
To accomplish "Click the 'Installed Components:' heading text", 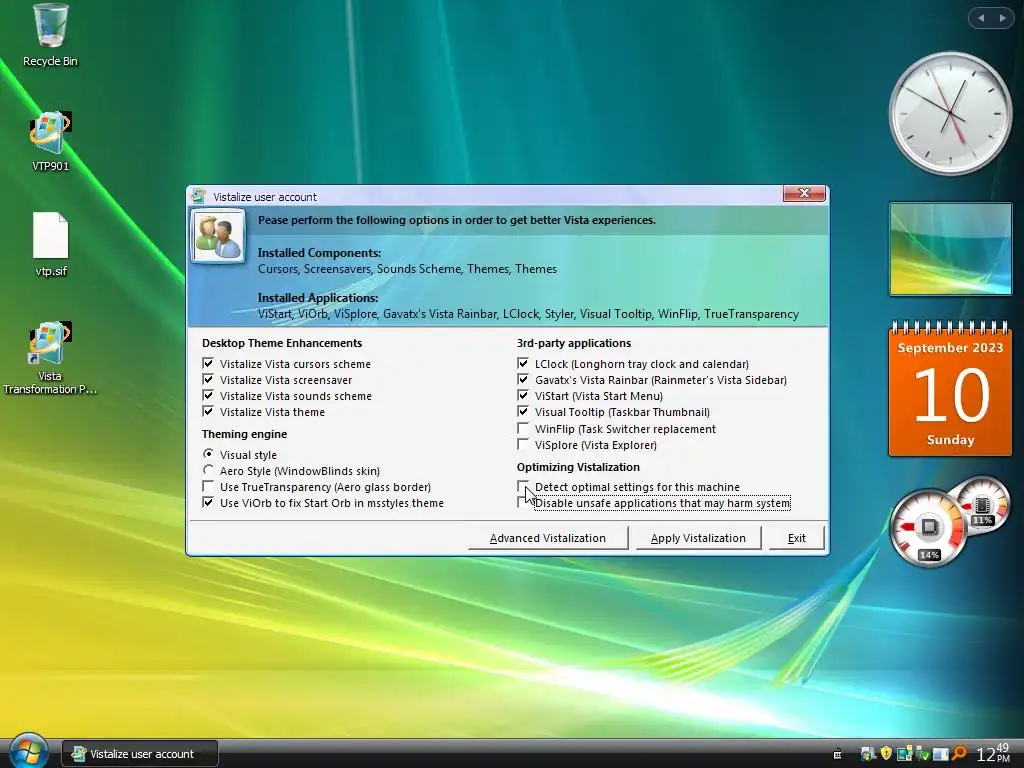I will click(319, 253).
